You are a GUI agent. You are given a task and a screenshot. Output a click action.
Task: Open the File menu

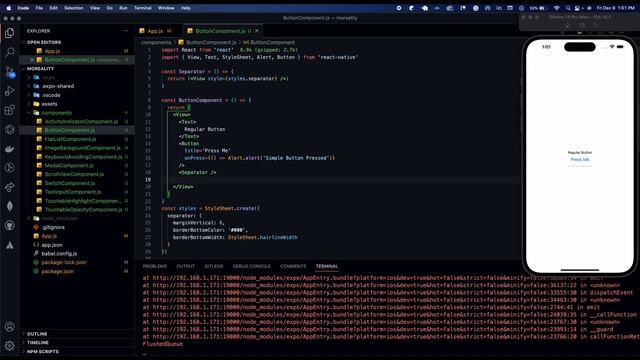pos(39,8)
